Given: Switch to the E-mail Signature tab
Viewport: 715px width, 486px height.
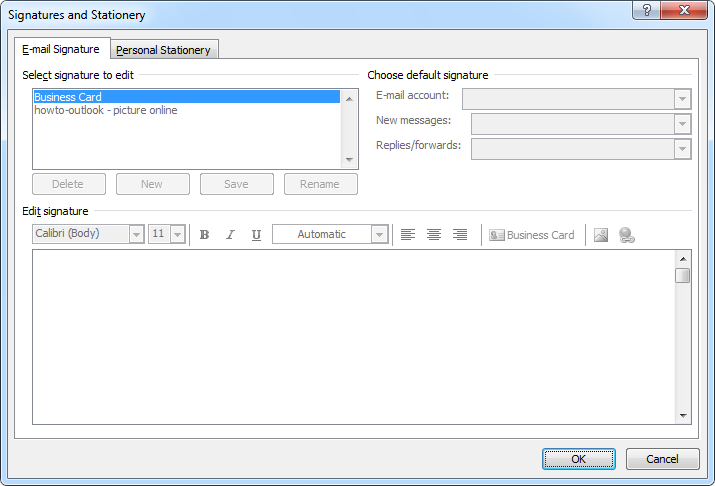Looking at the screenshot, I should tap(61, 49).
